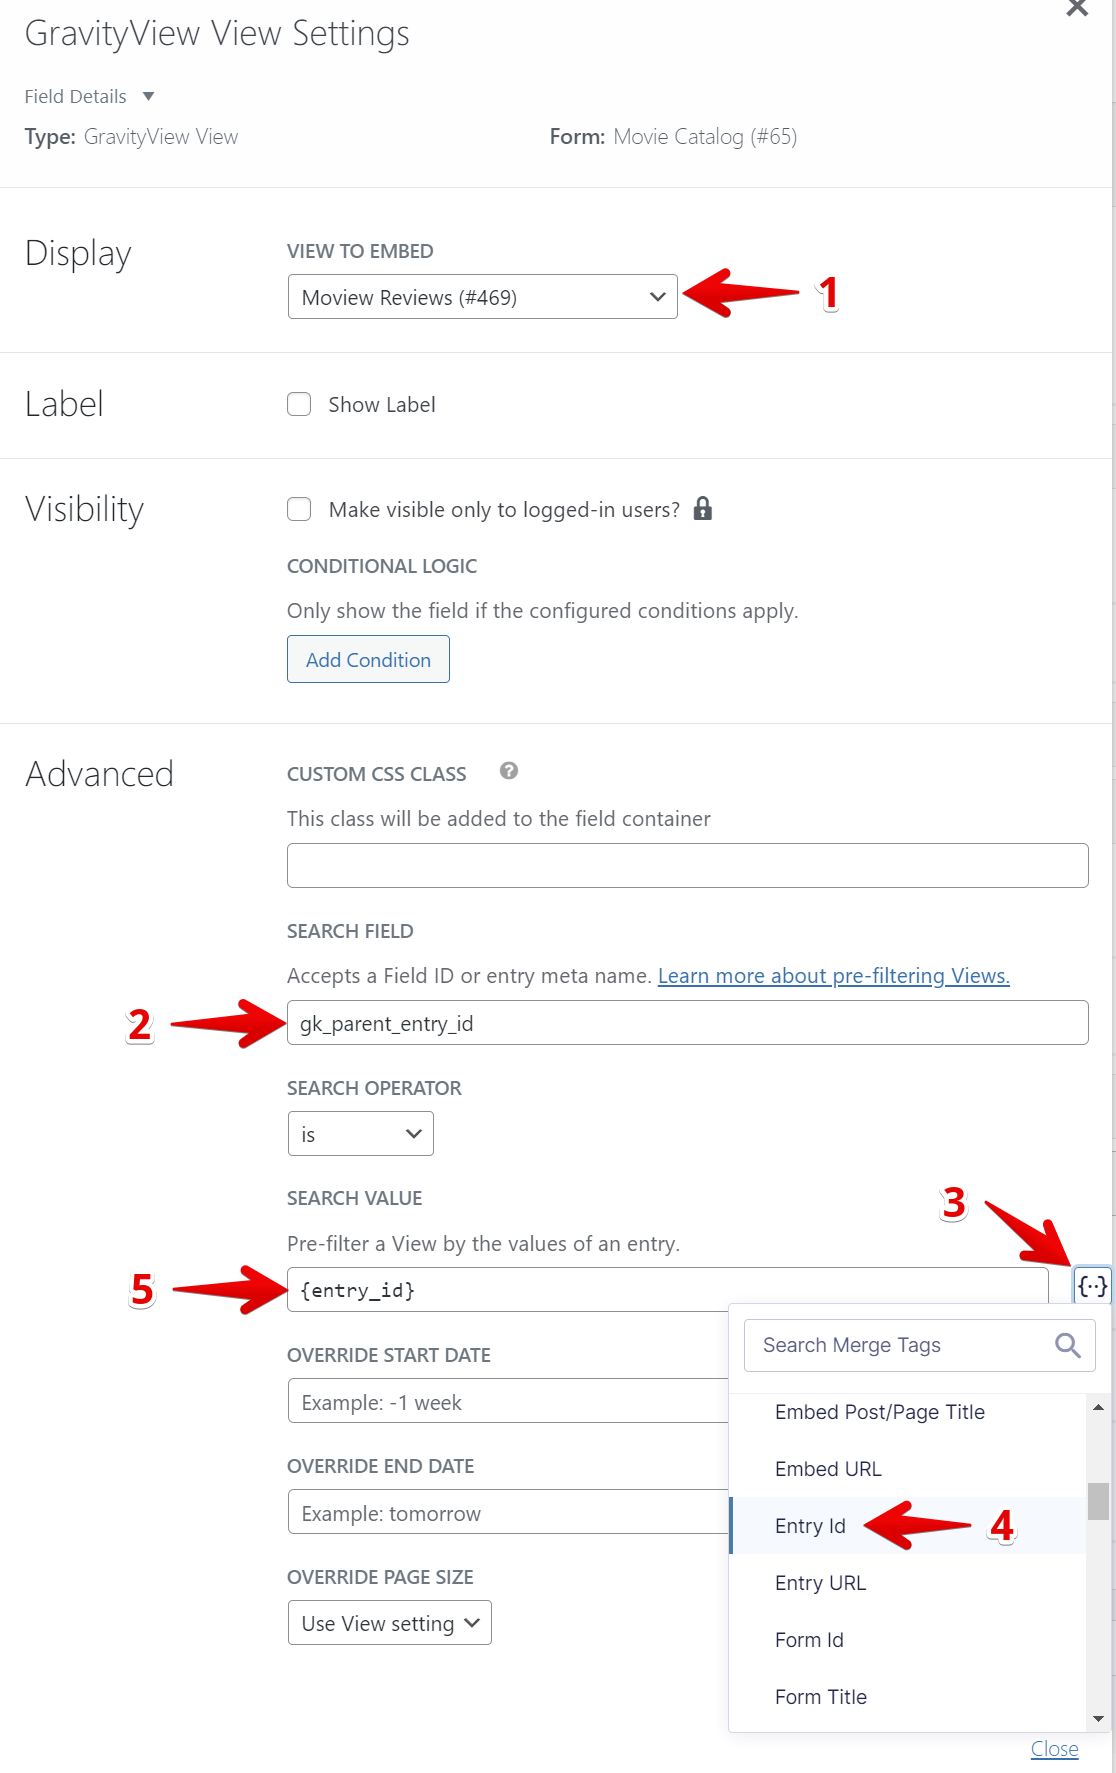1116x1773 pixels.
Task: Click the merge tags curly-brace icon
Action: pyautogui.click(x=1092, y=1286)
